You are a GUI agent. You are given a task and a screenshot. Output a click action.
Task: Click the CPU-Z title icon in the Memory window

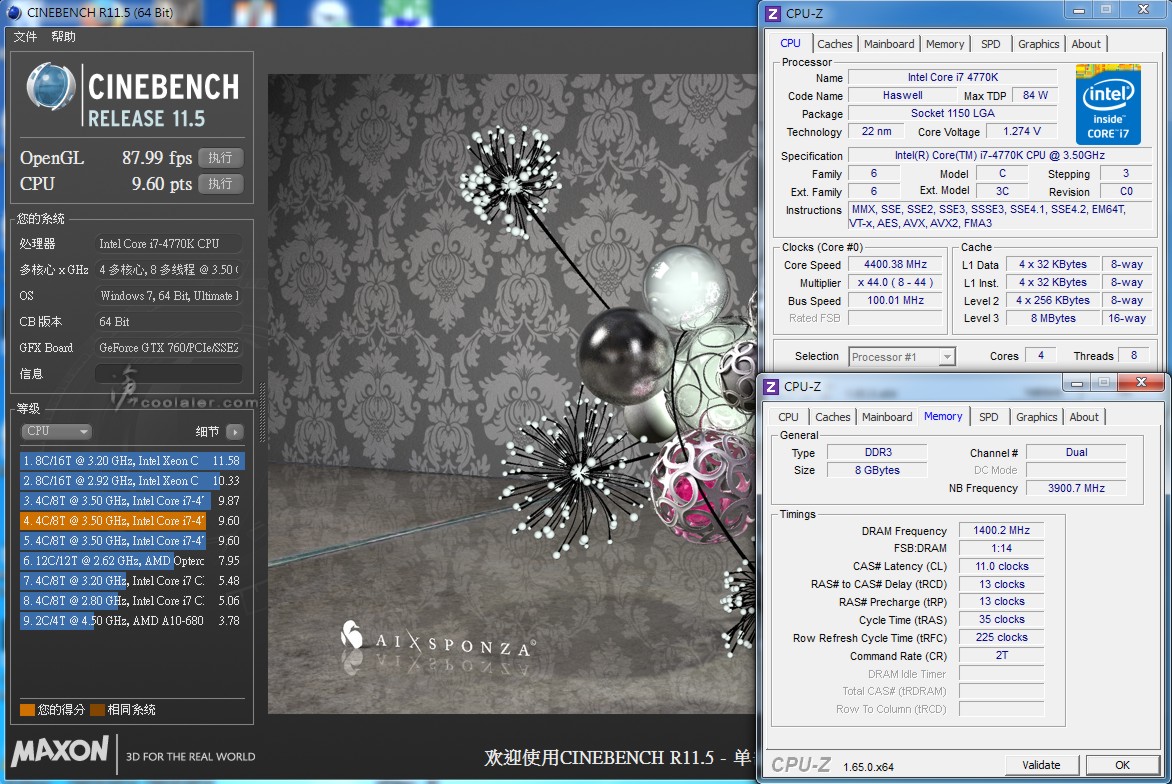coord(771,386)
